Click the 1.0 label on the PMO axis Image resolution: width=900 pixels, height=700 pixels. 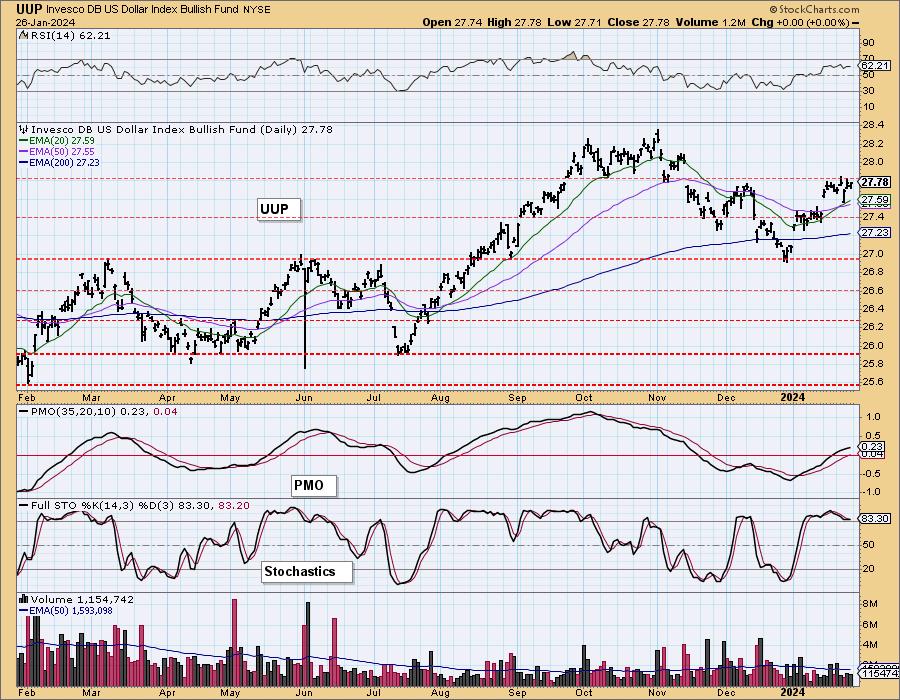[x=874, y=417]
